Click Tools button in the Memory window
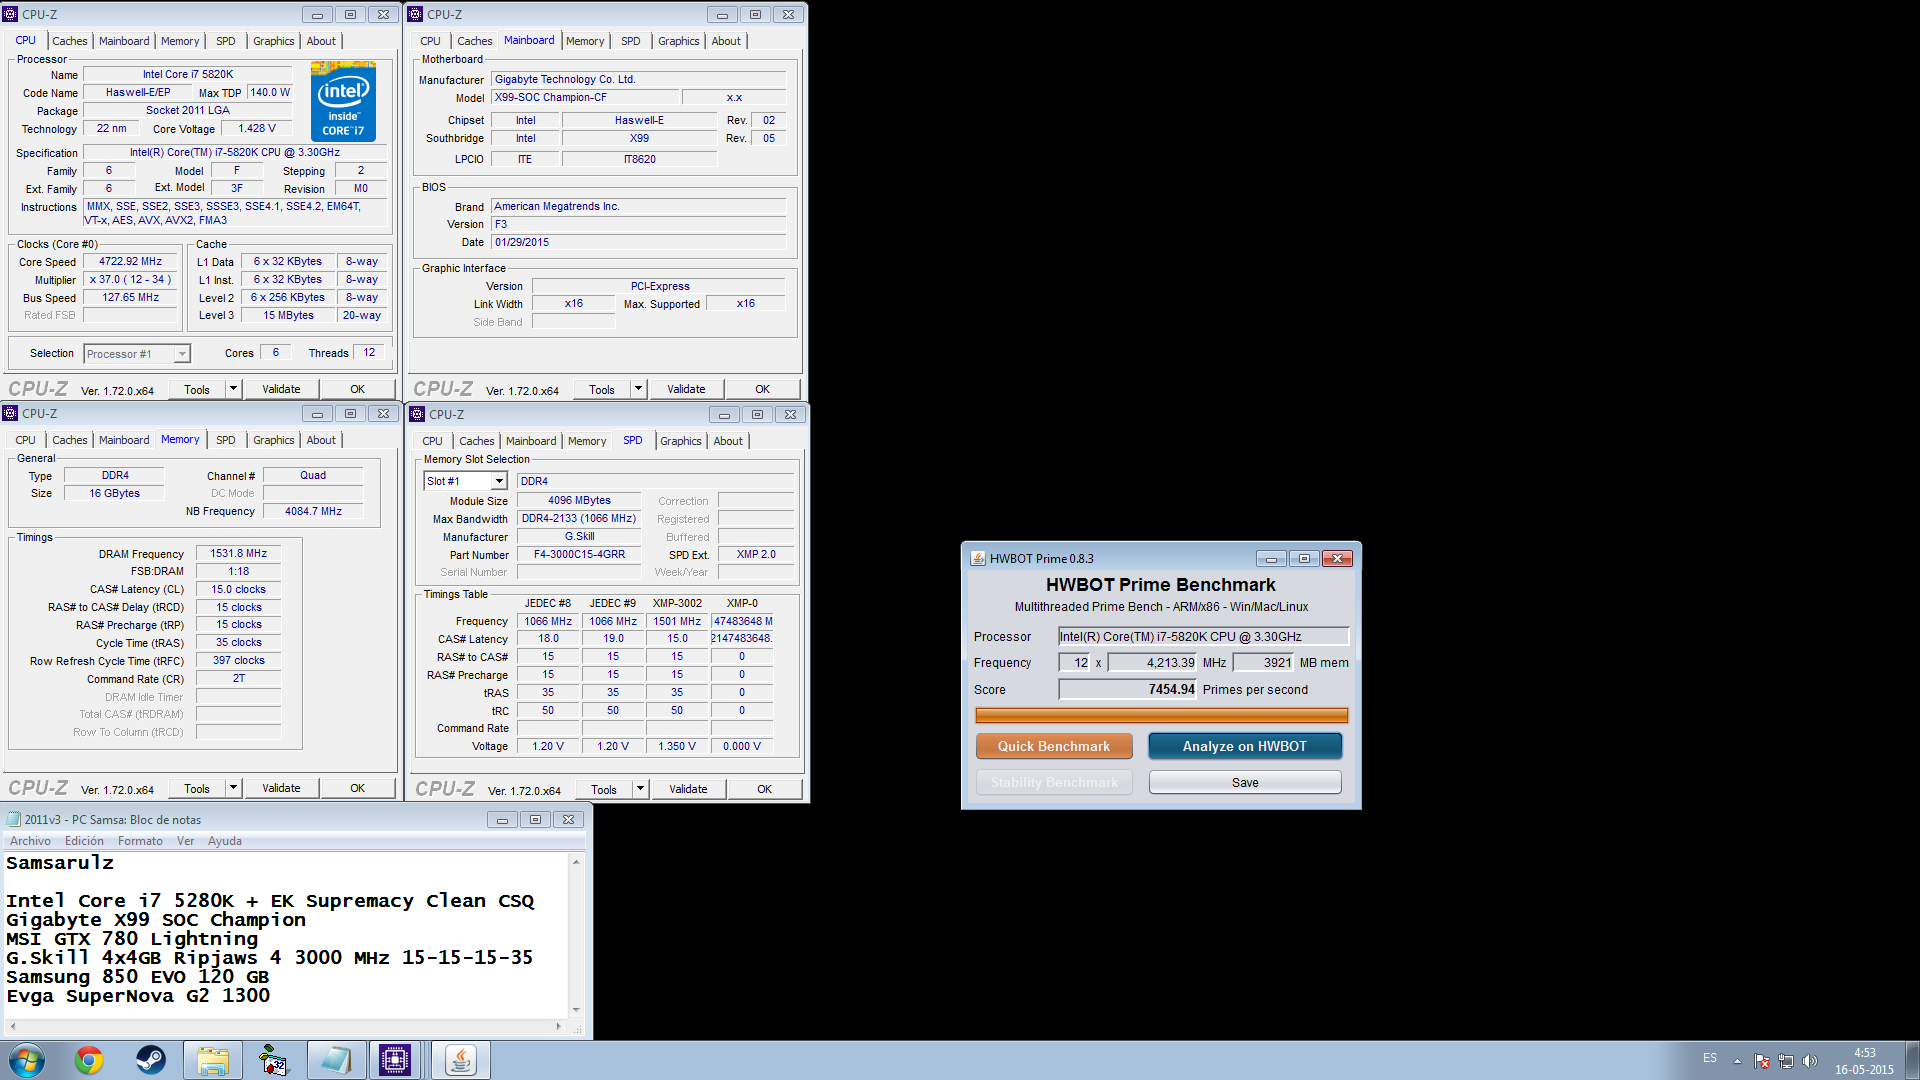The image size is (1920, 1080). (197, 788)
